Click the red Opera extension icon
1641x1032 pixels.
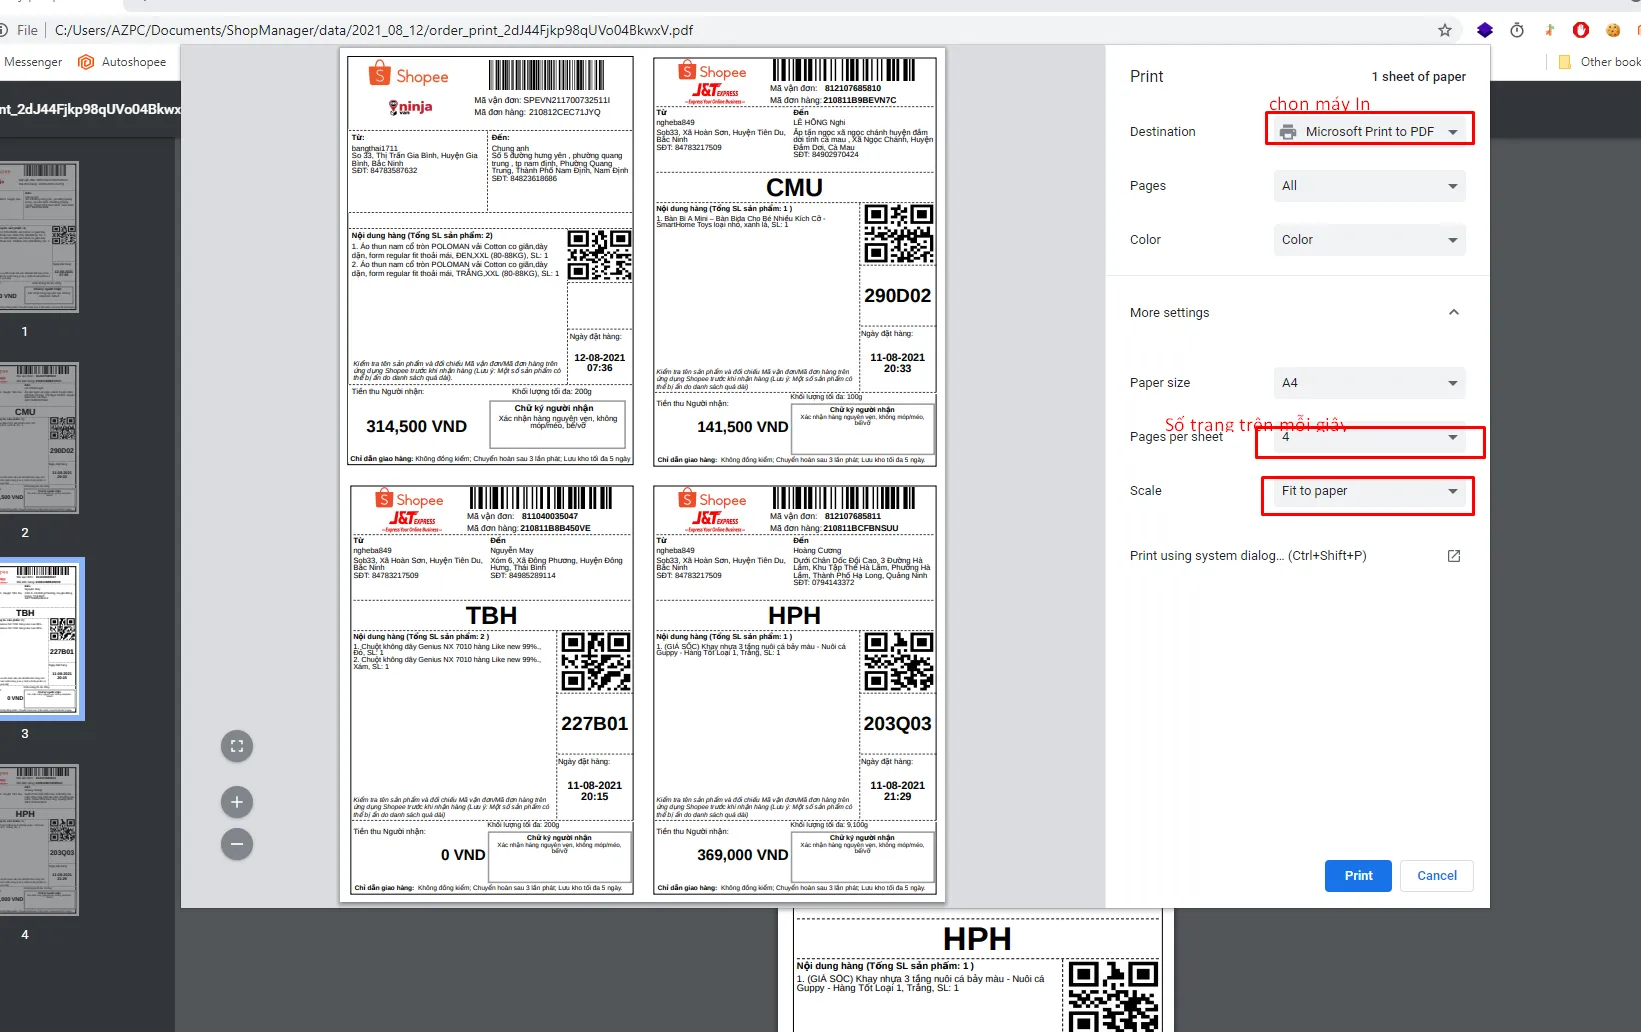pos(1581,30)
